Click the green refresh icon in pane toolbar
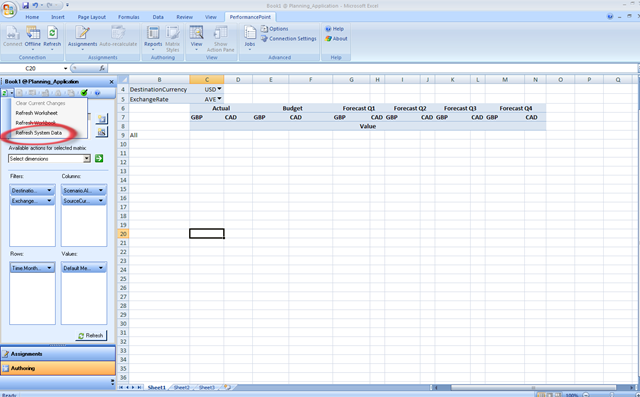 4,93
